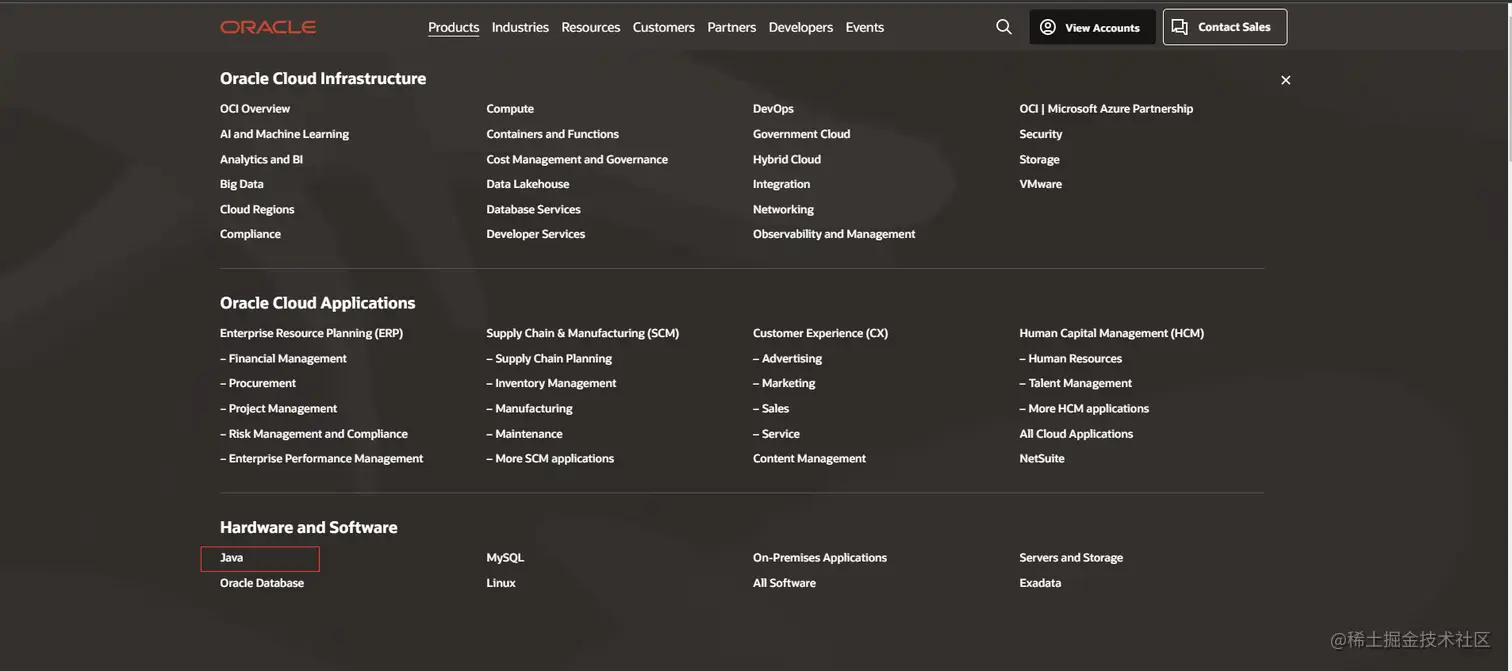
Task: Select the Advertising link
Action: click(787, 358)
